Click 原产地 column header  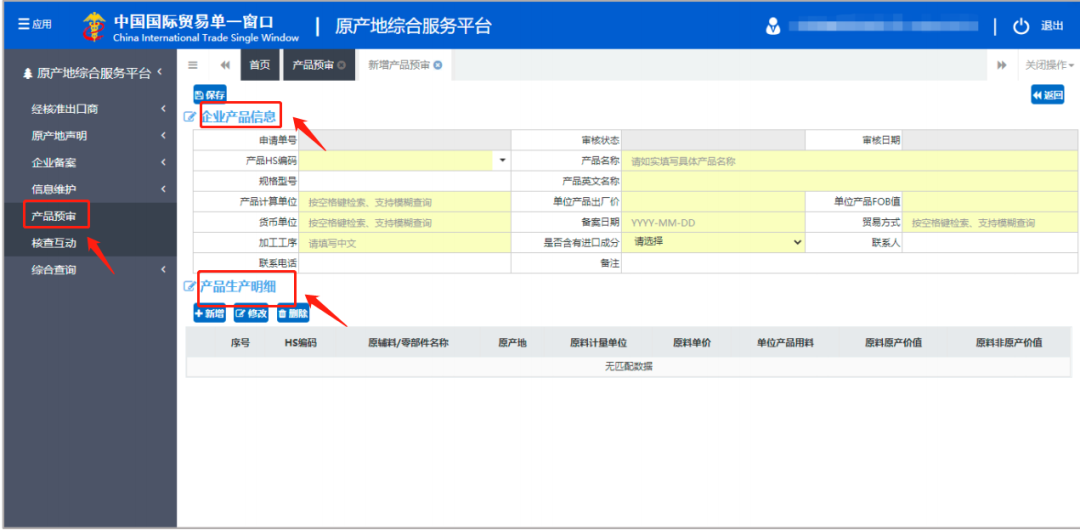[x=512, y=343]
